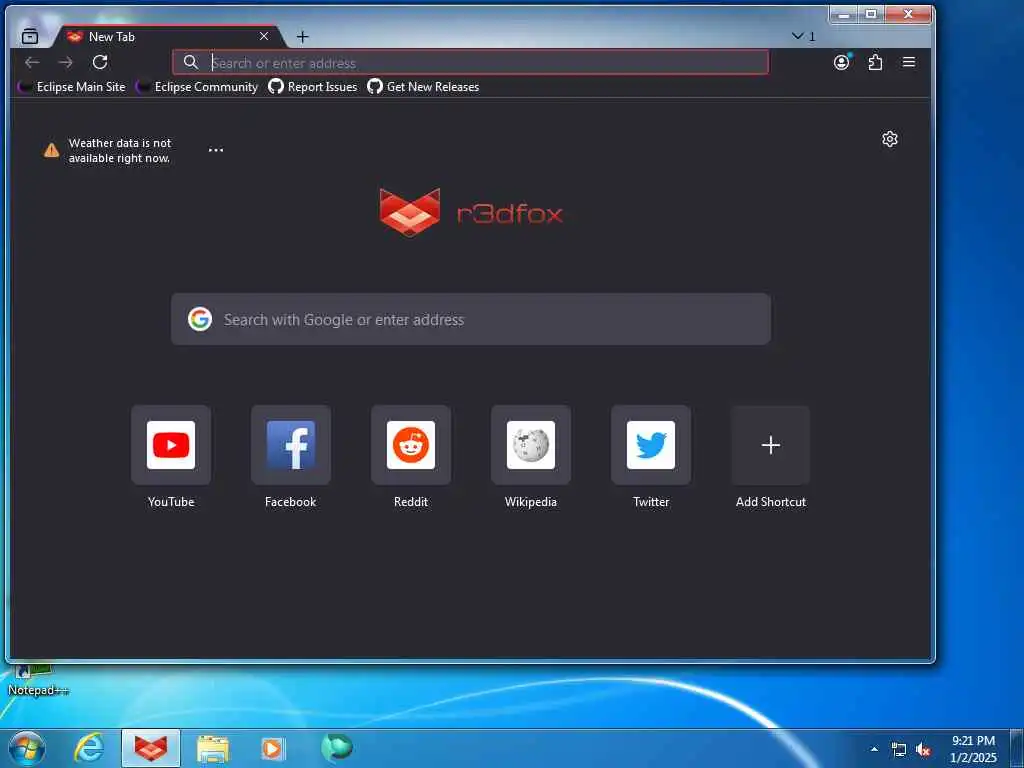Open new tab personalize gear settings

pyautogui.click(x=889, y=139)
